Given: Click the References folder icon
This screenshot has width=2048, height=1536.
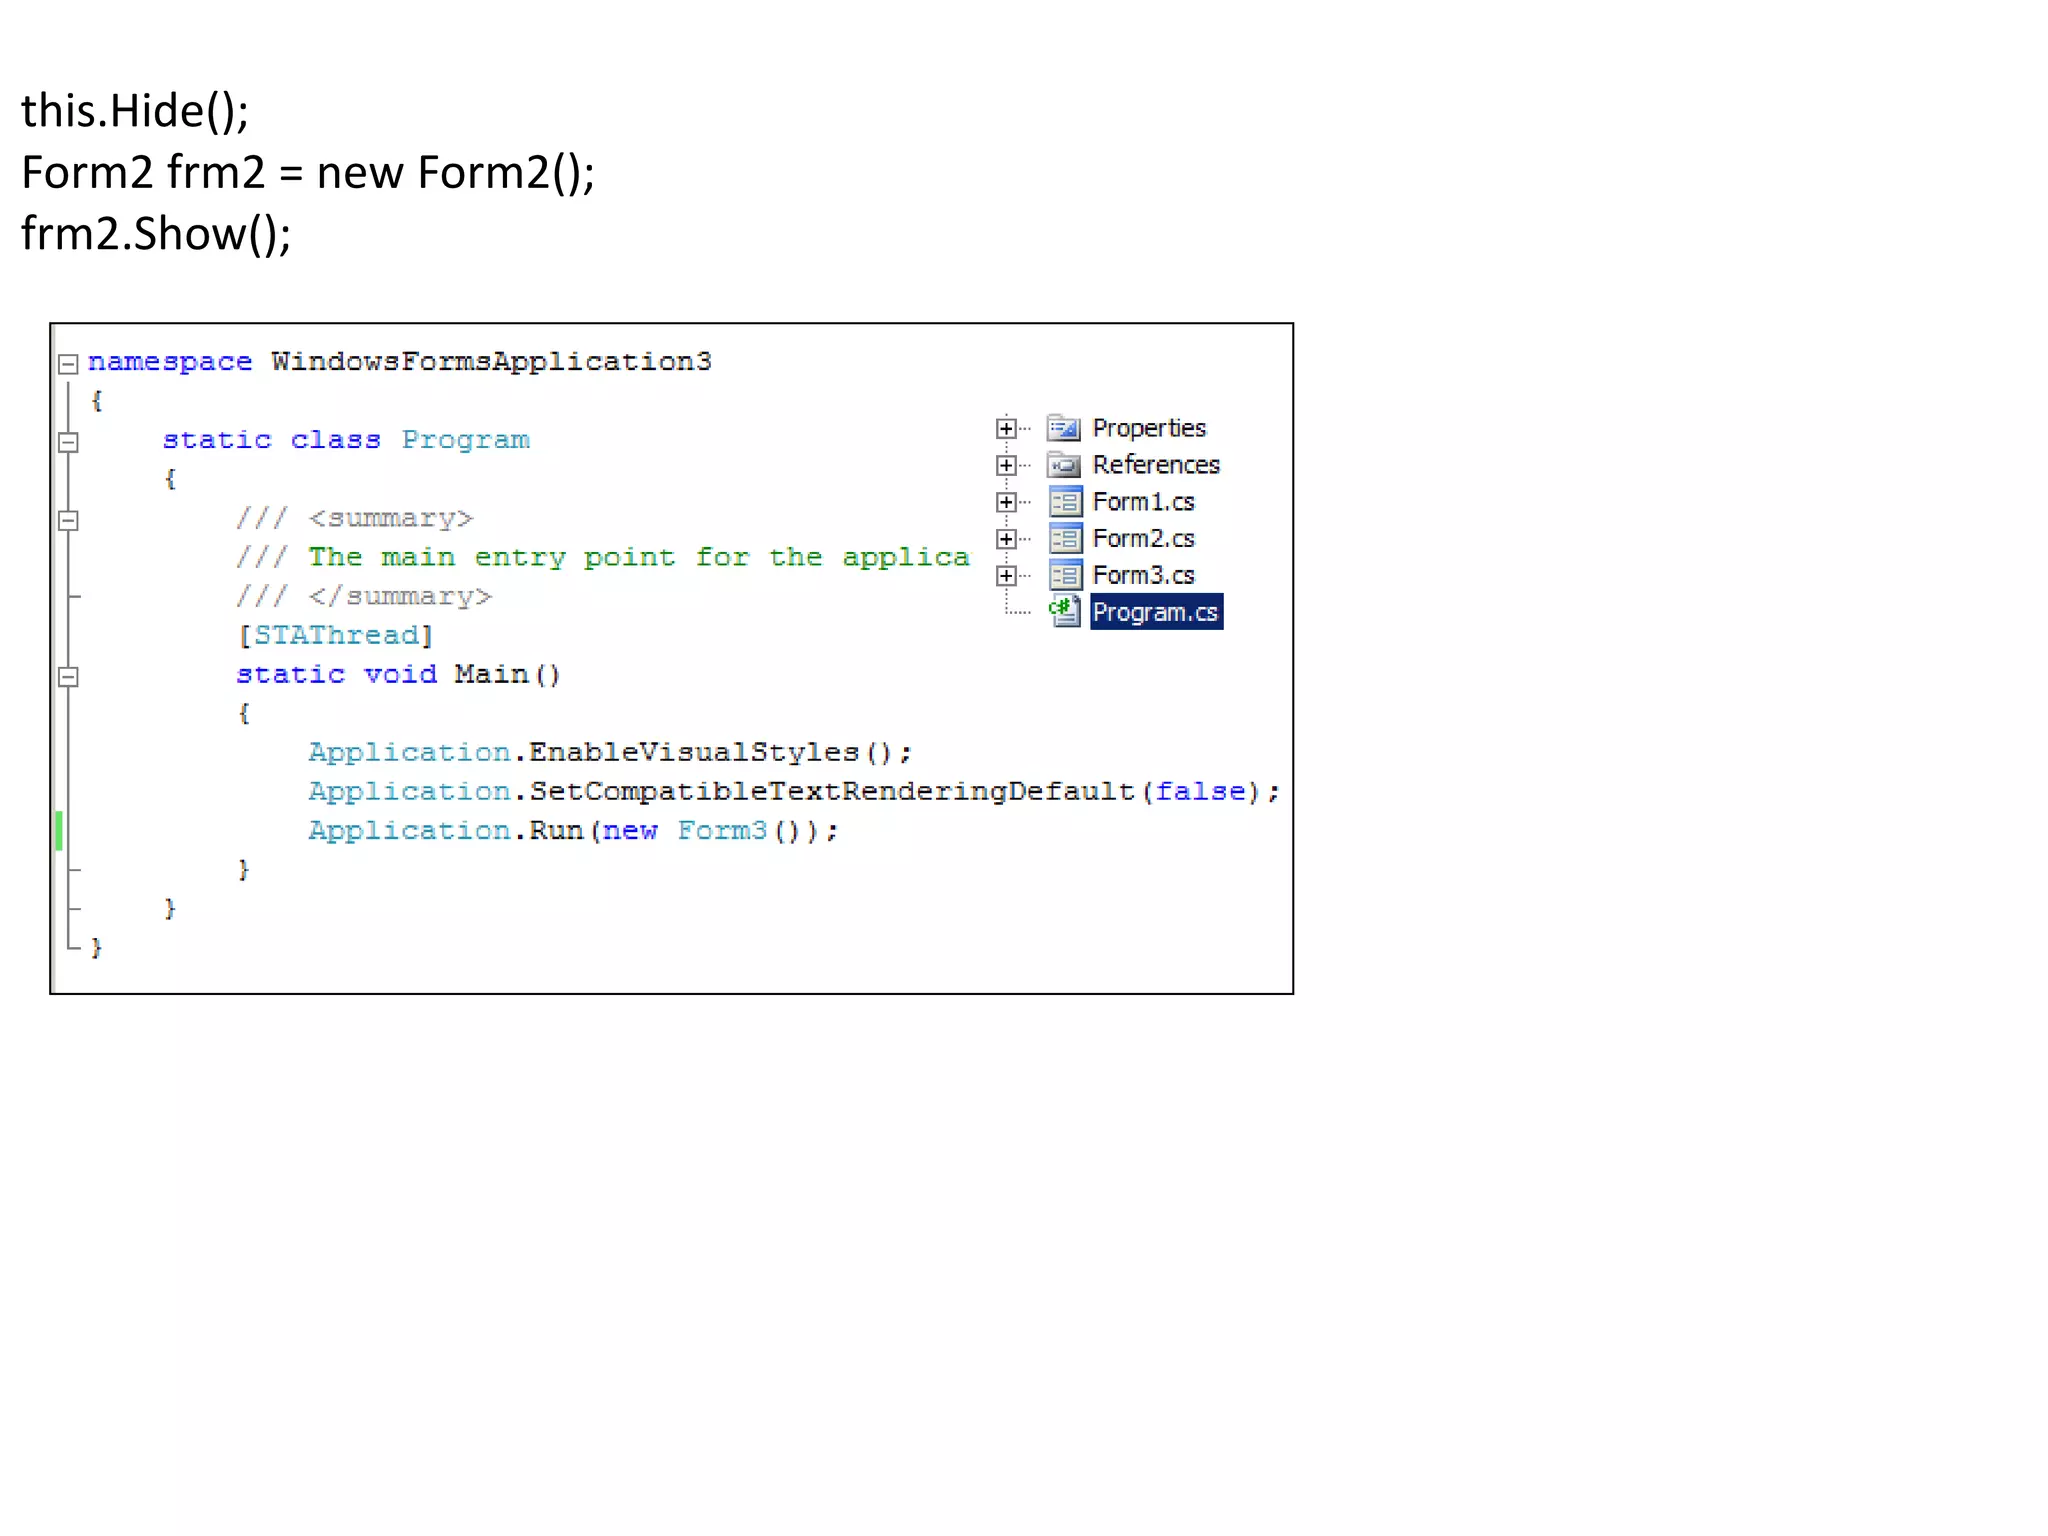Looking at the screenshot, I should tap(1064, 465).
